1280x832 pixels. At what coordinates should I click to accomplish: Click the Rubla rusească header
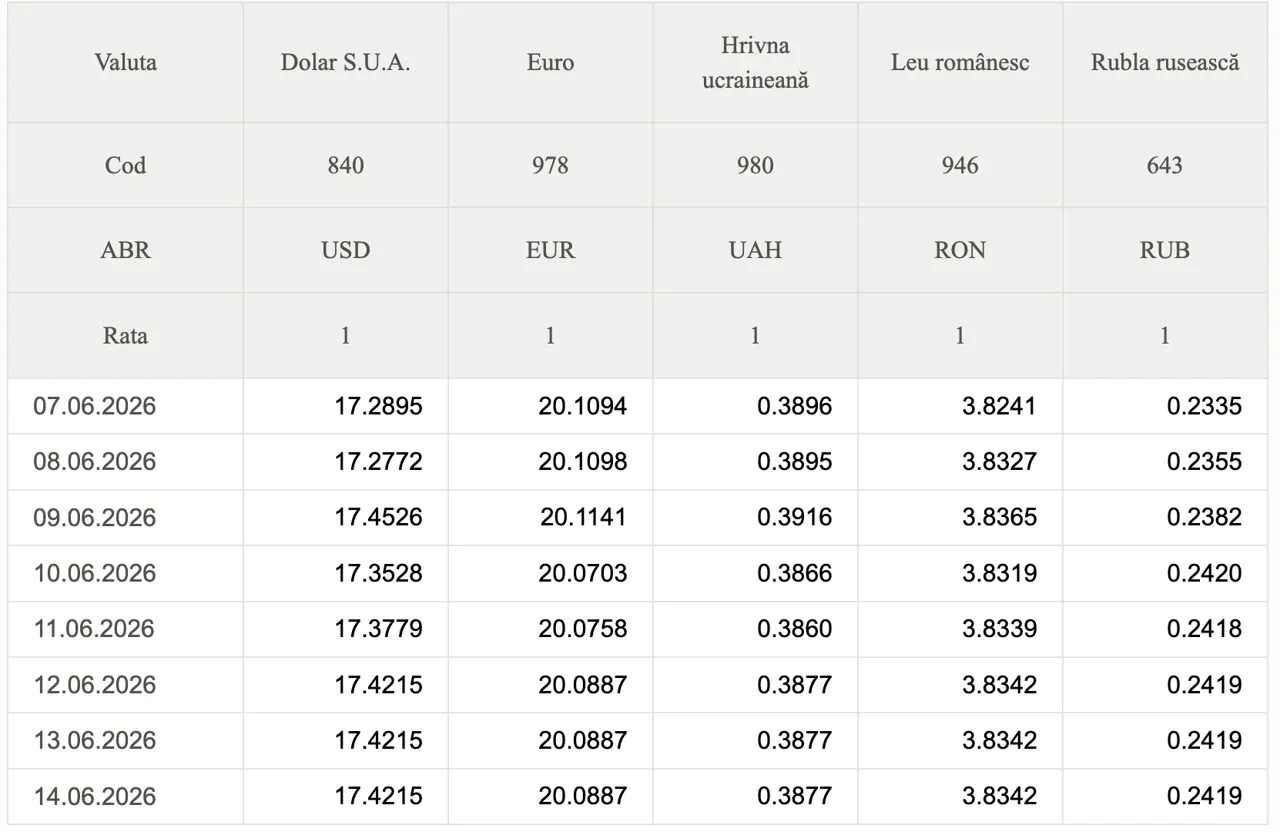tap(1165, 62)
